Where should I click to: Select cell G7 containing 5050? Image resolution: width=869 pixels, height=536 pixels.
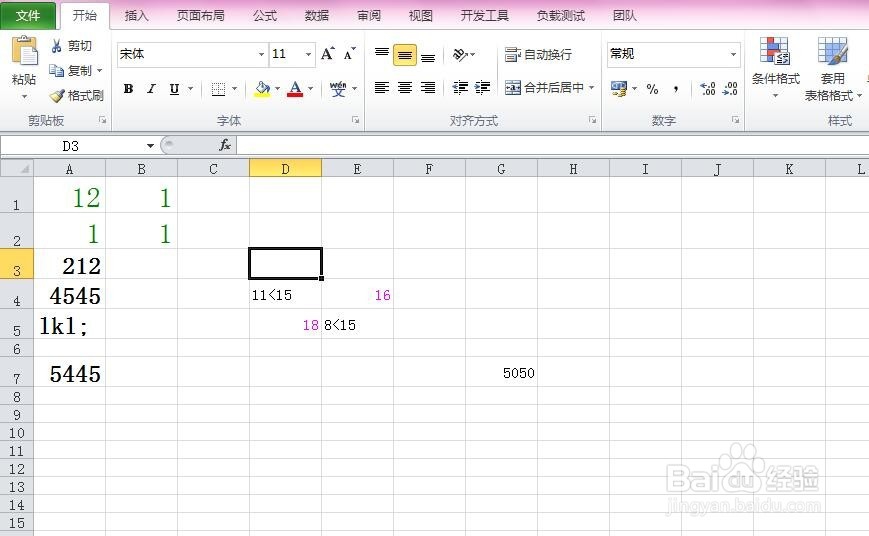(501, 372)
